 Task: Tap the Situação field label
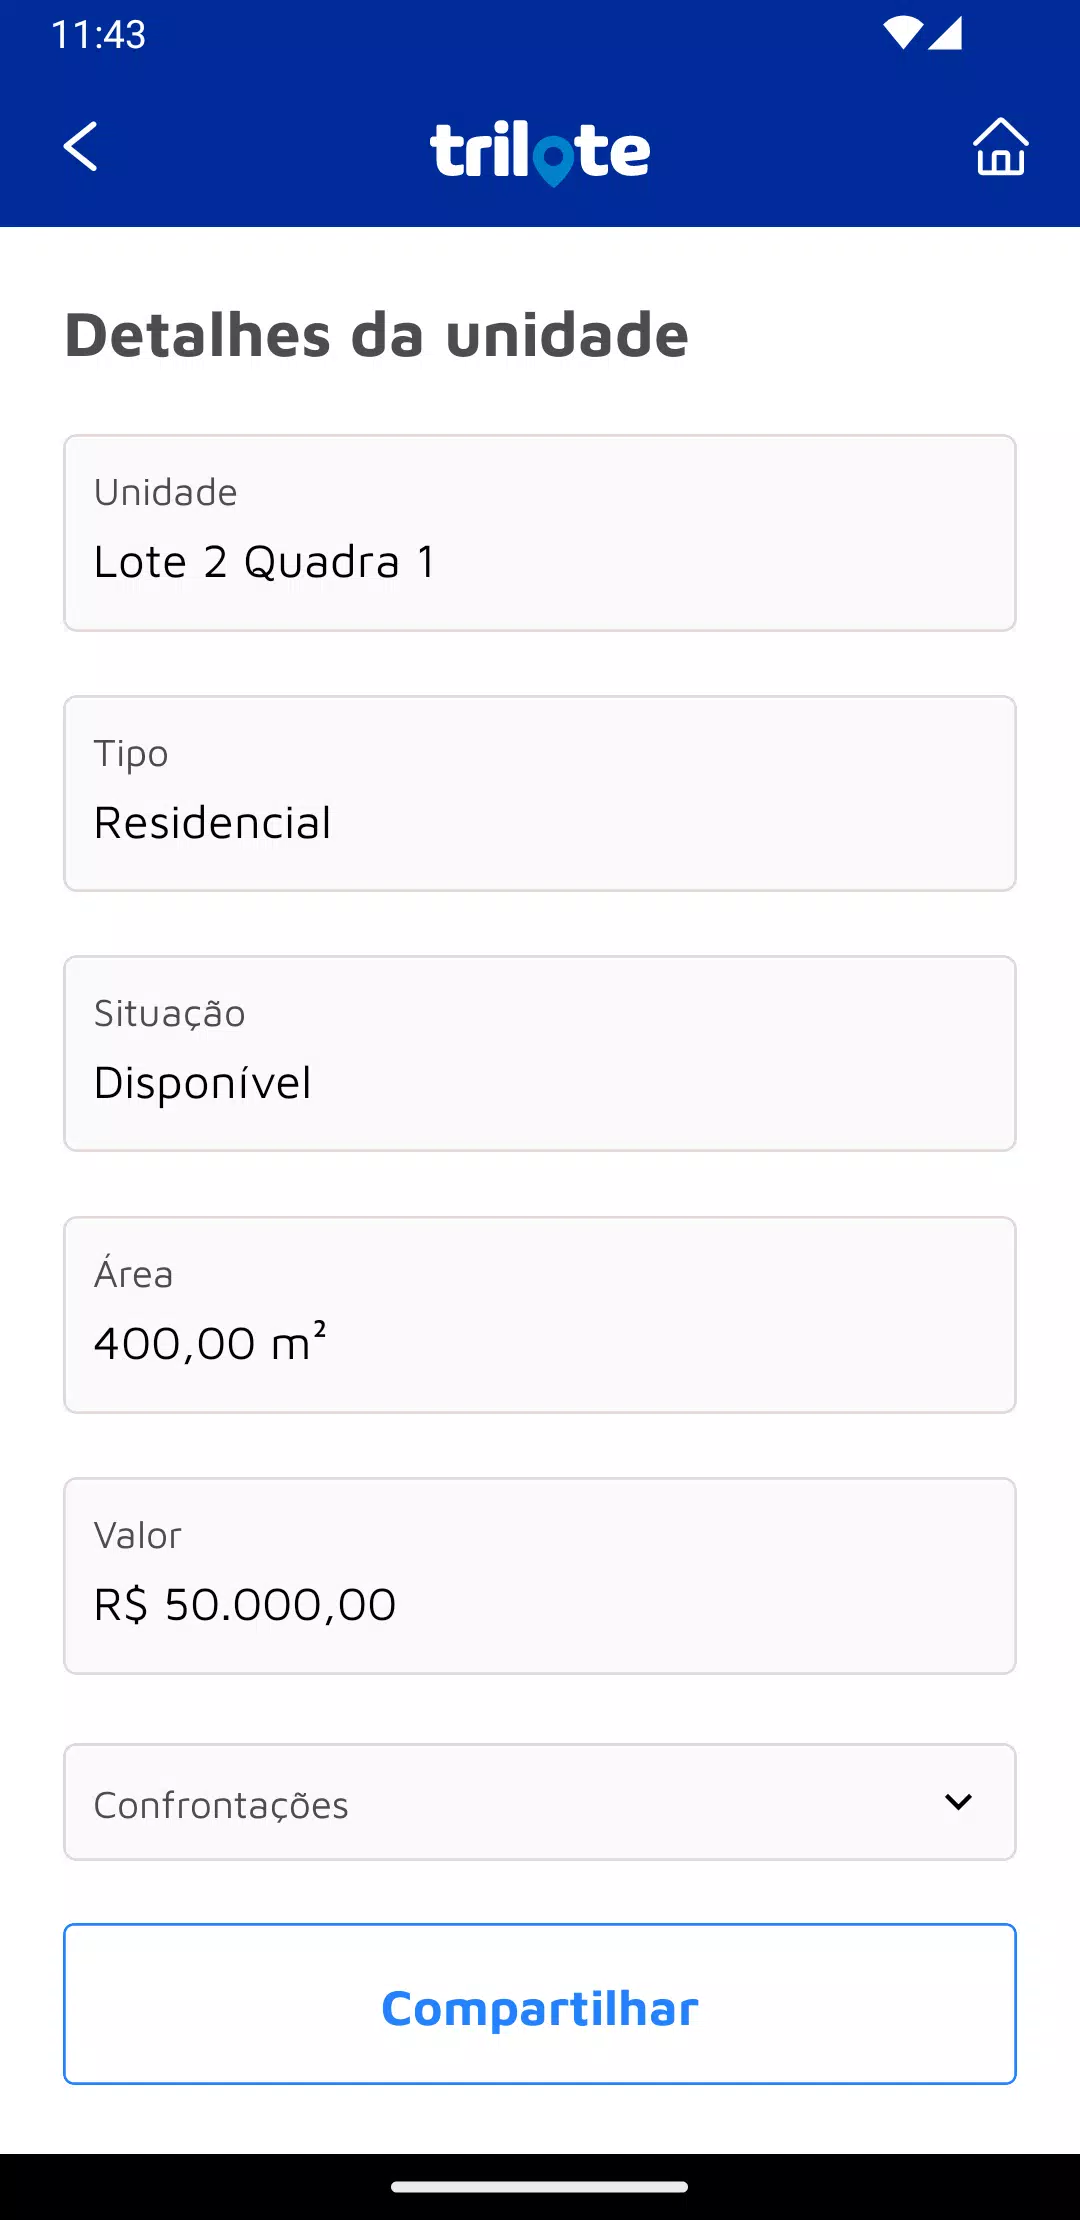[170, 1014]
